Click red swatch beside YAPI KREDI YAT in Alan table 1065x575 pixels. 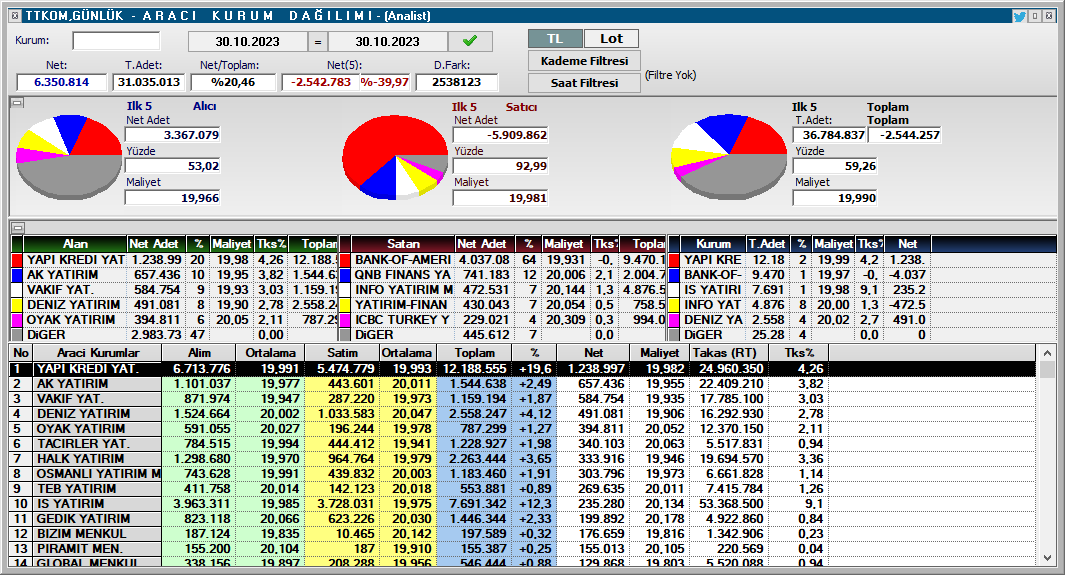(x=18, y=260)
